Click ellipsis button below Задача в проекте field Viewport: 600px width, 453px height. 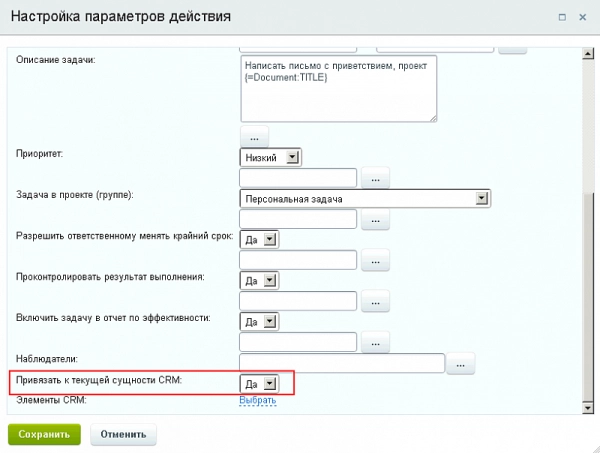tap(374, 219)
